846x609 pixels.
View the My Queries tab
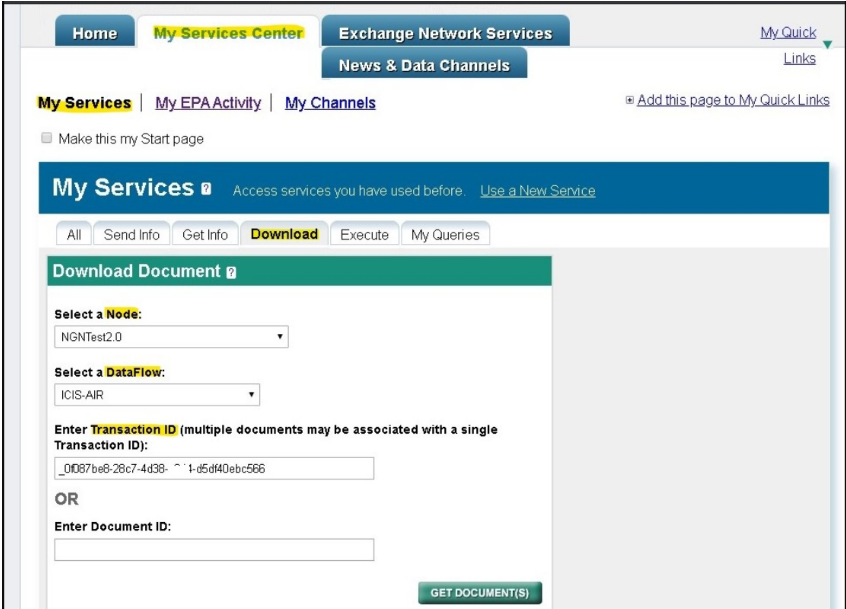click(x=445, y=235)
